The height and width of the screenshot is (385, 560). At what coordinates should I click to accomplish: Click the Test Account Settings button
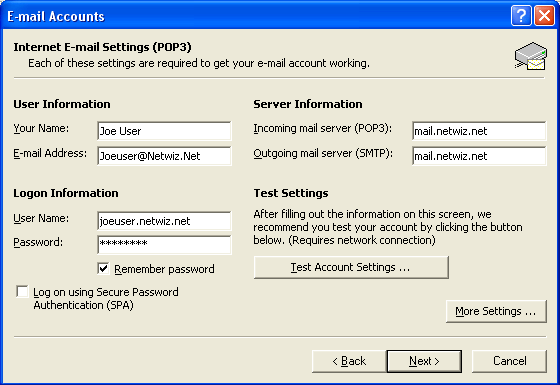tap(351, 267)
